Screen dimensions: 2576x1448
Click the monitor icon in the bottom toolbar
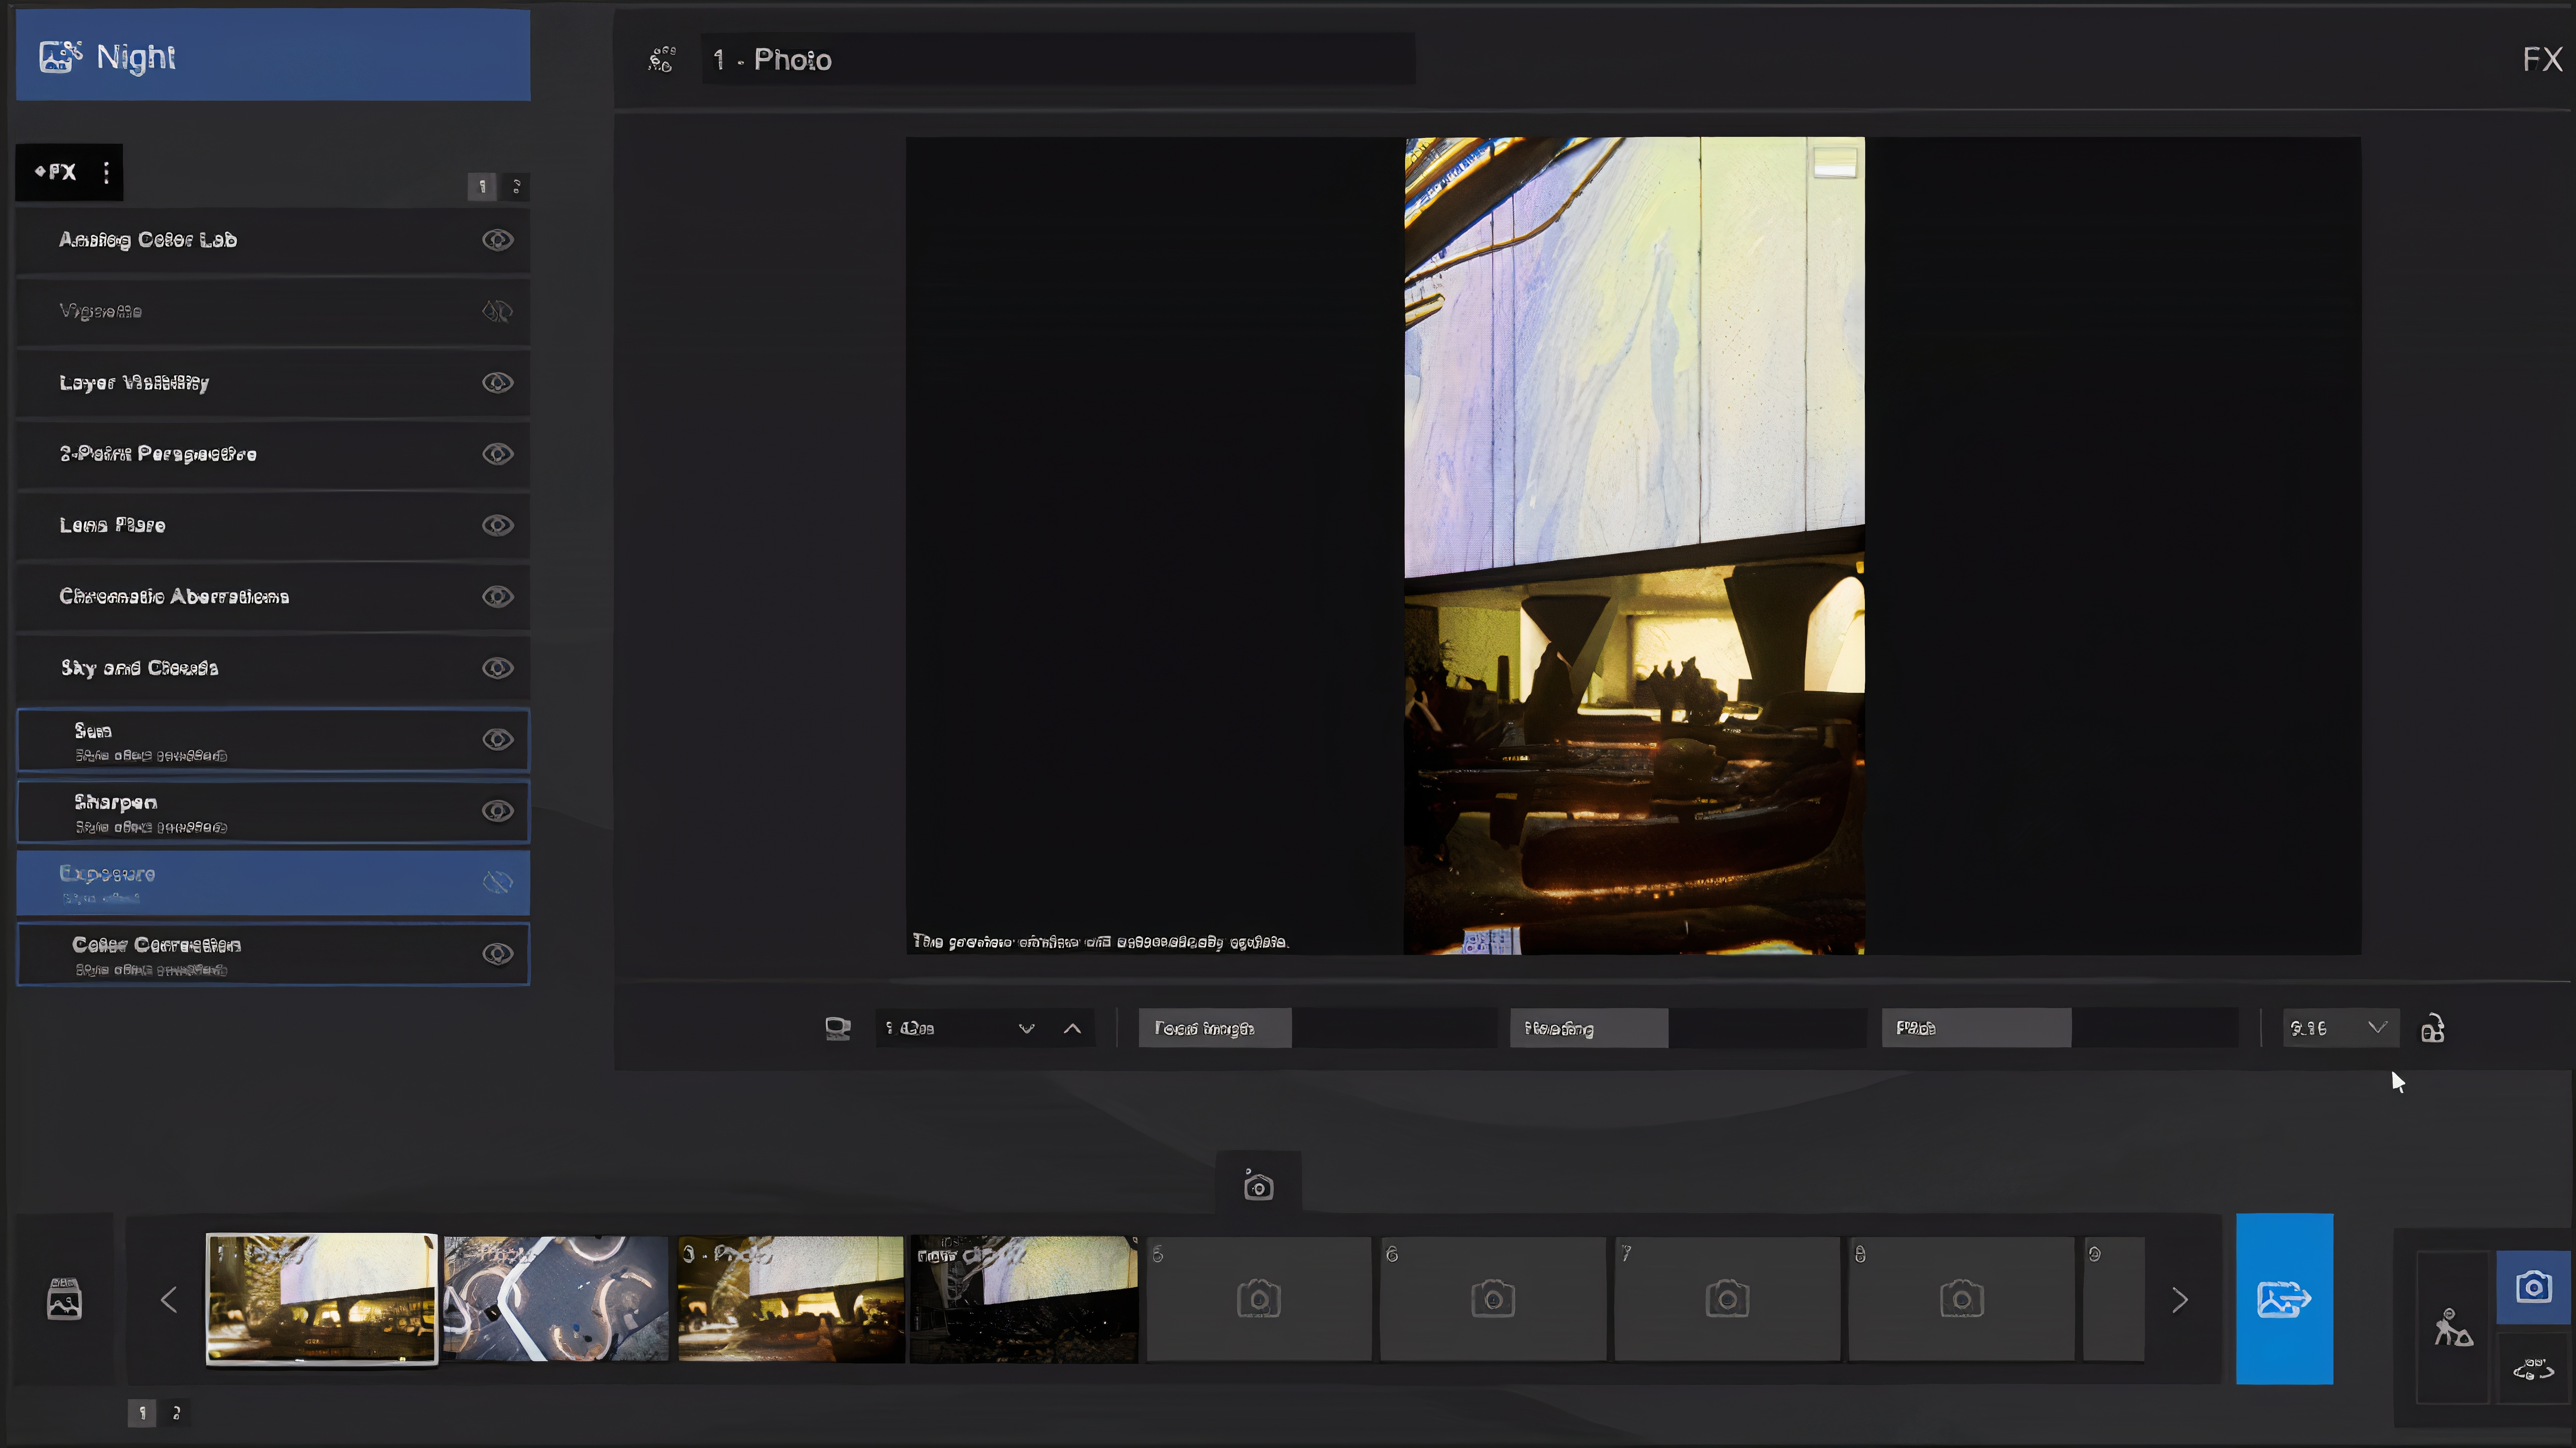pos(837,1028)
